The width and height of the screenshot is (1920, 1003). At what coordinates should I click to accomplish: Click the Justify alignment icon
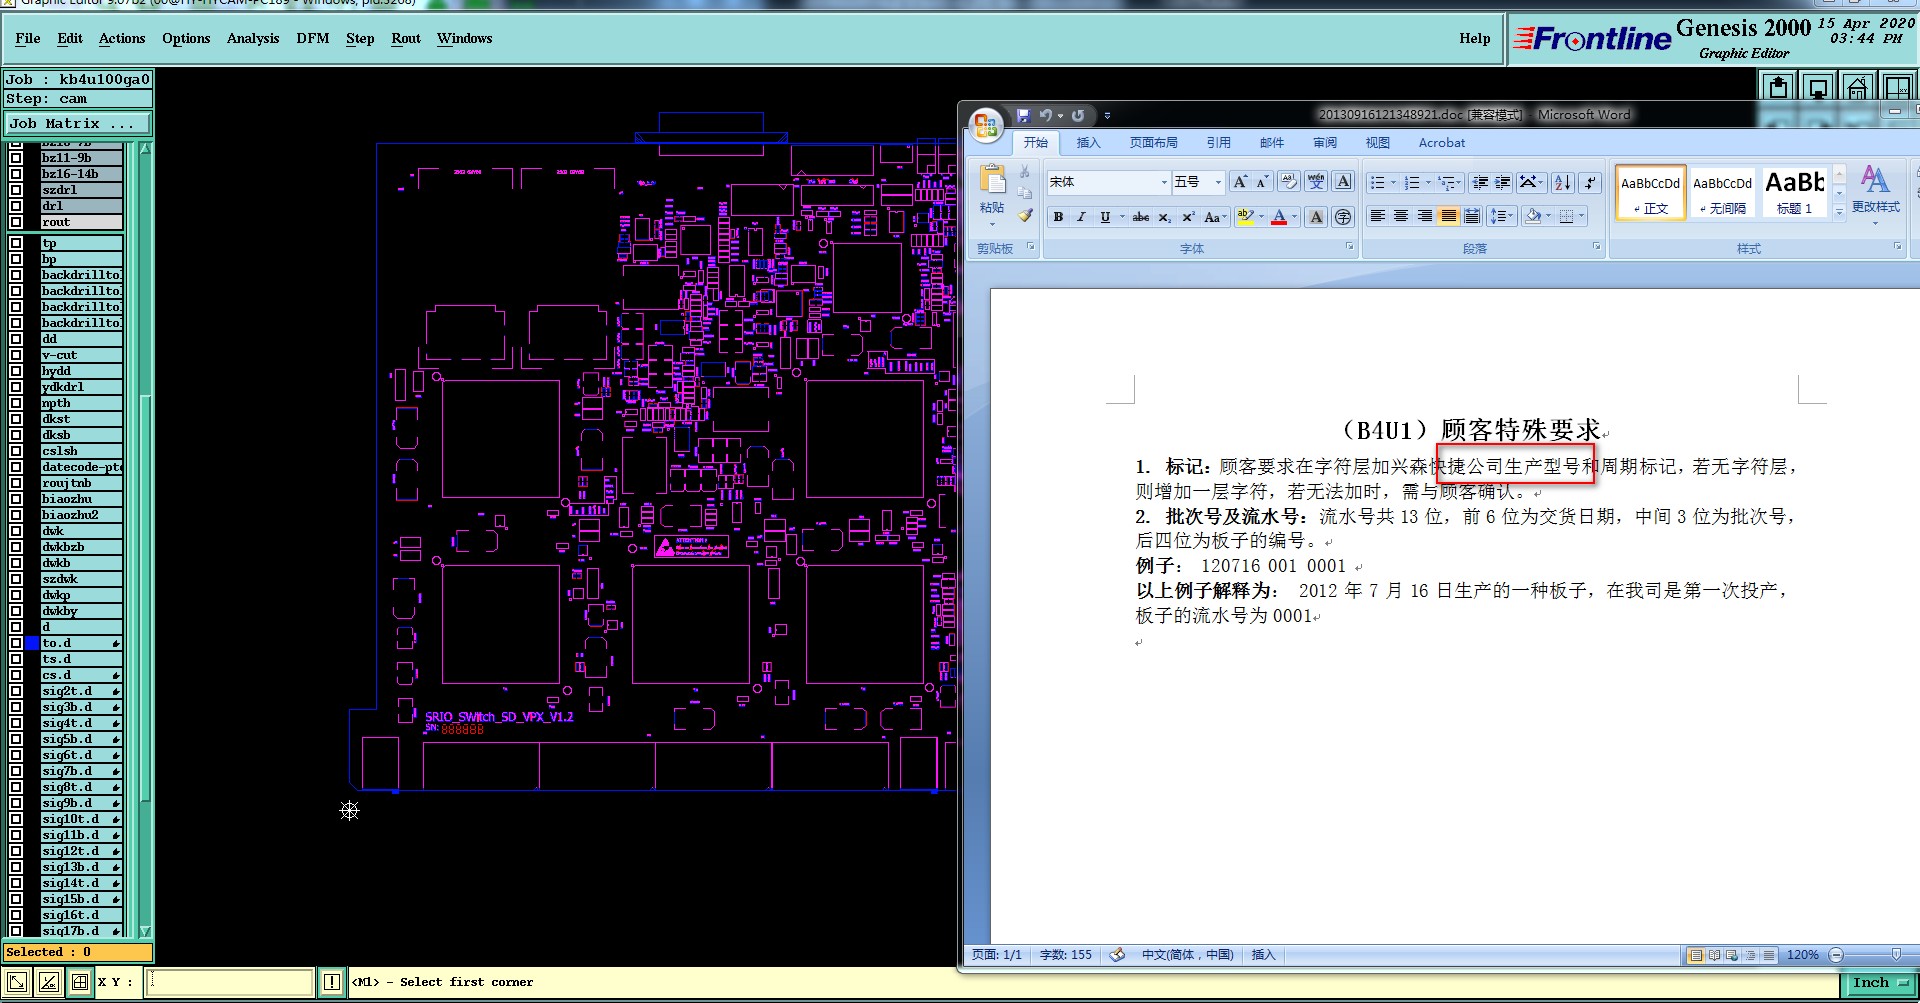1448,217
